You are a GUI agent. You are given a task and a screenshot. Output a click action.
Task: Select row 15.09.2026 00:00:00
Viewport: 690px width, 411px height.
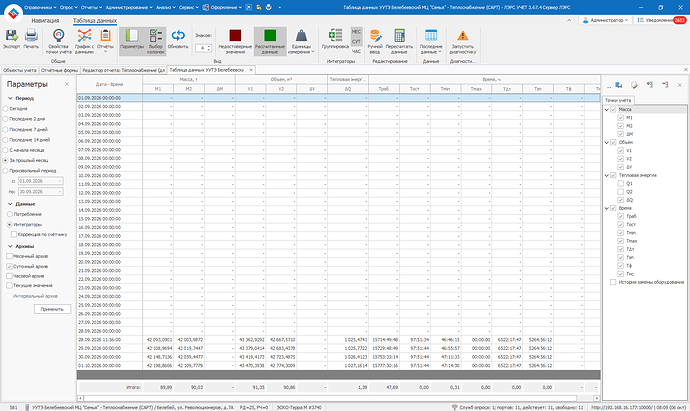pos(338,219)
